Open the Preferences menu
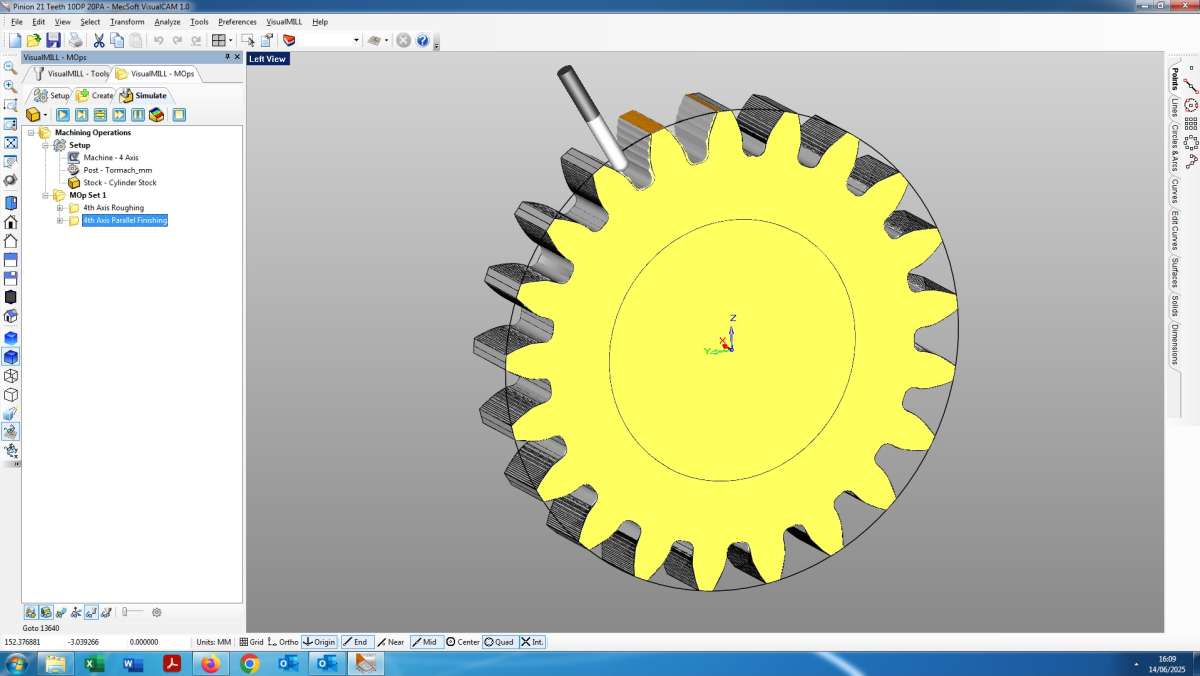Screen dimensions: 1200x676 (x=237, y=21)
